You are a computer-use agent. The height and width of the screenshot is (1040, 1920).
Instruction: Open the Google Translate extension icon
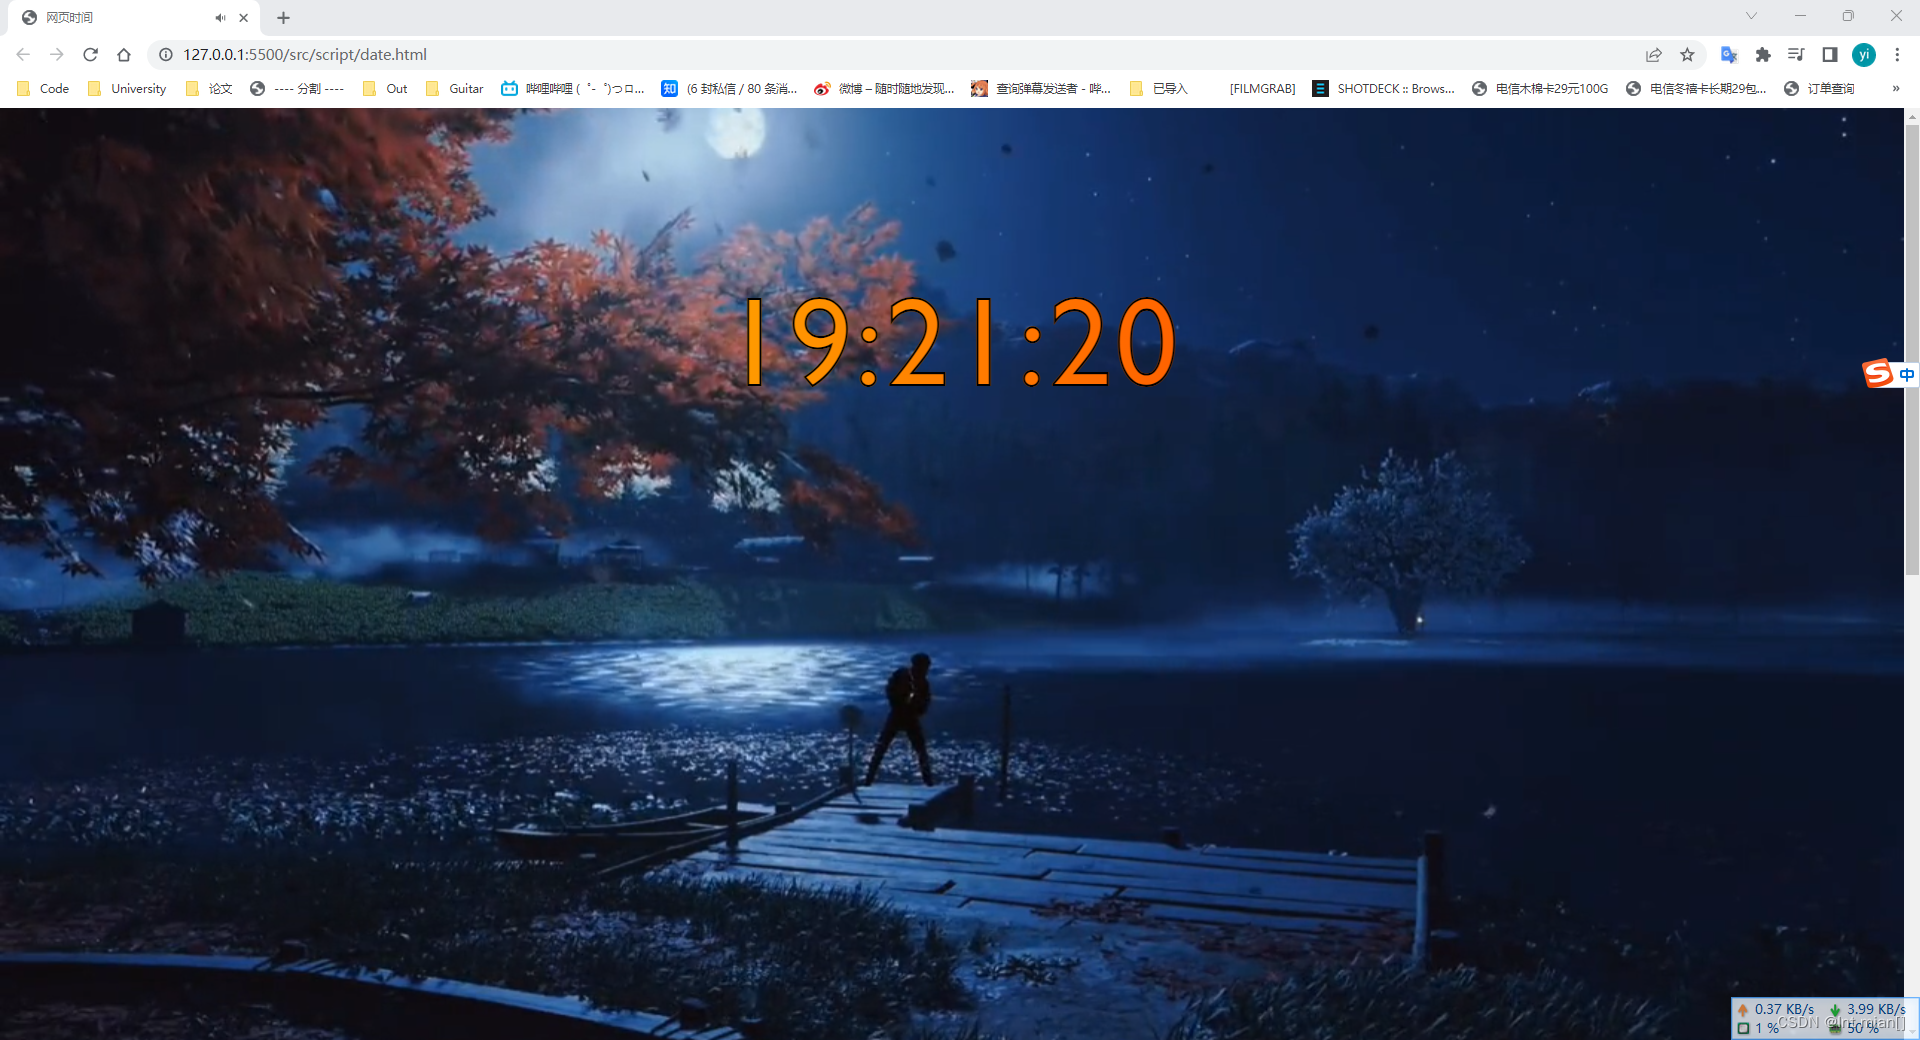coord(1729,55)
